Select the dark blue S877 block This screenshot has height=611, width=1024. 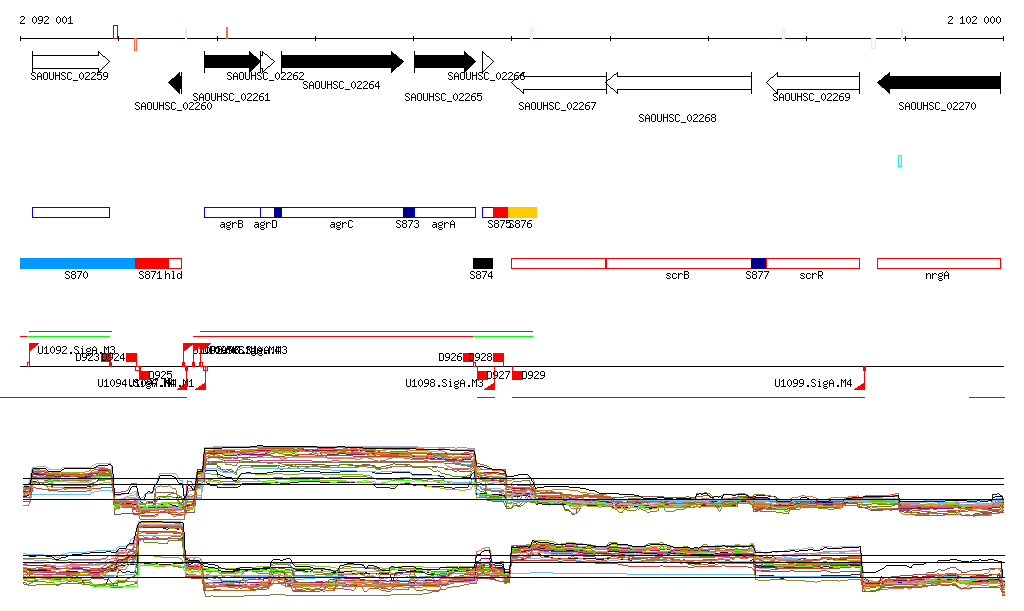[758, 263]
